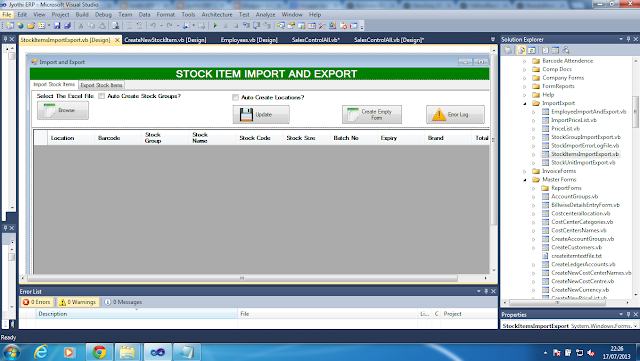Expand the Comp Docs folder
Screen dimensions: 640x361
pos(525,69)
